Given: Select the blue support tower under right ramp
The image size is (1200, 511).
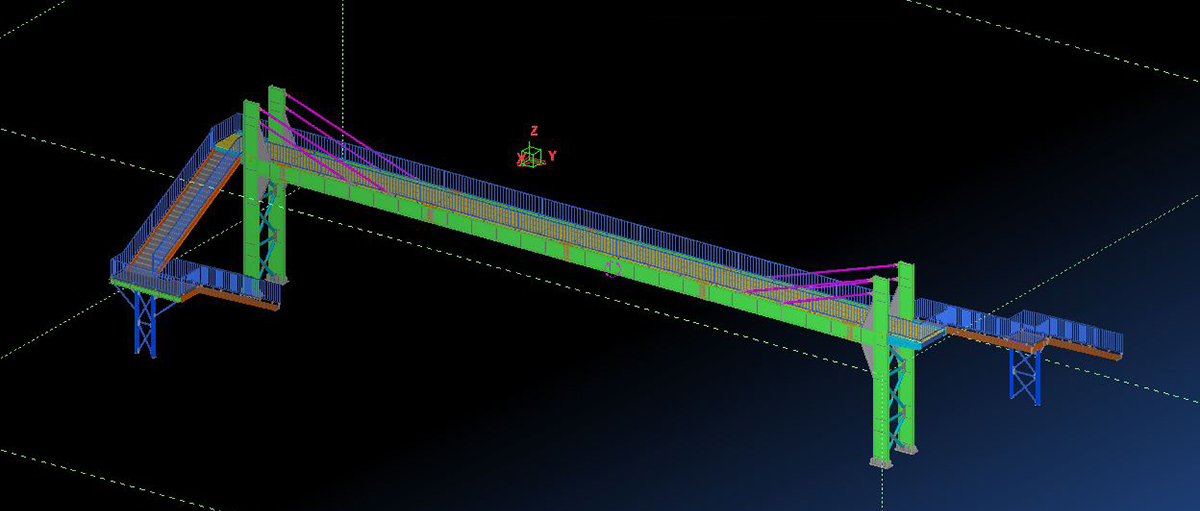Looking at the screenshot, I should tap(1025, 374).
